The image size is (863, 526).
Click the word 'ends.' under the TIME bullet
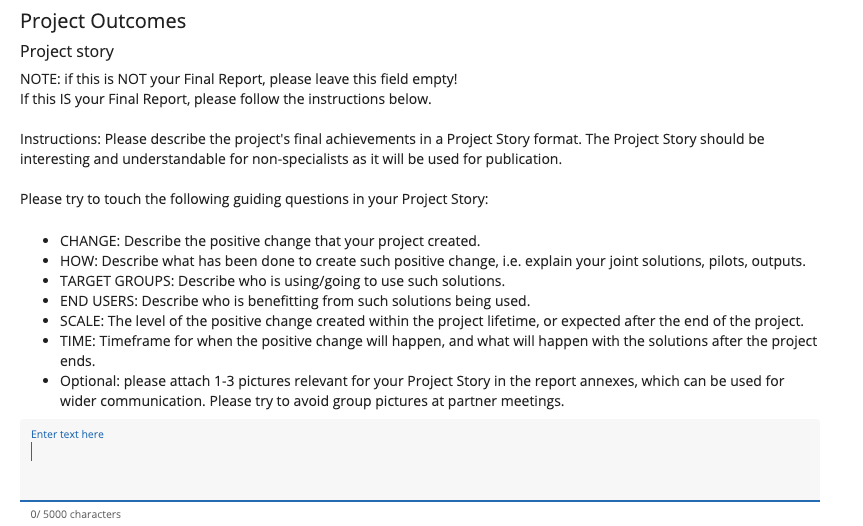pos(78,361)
